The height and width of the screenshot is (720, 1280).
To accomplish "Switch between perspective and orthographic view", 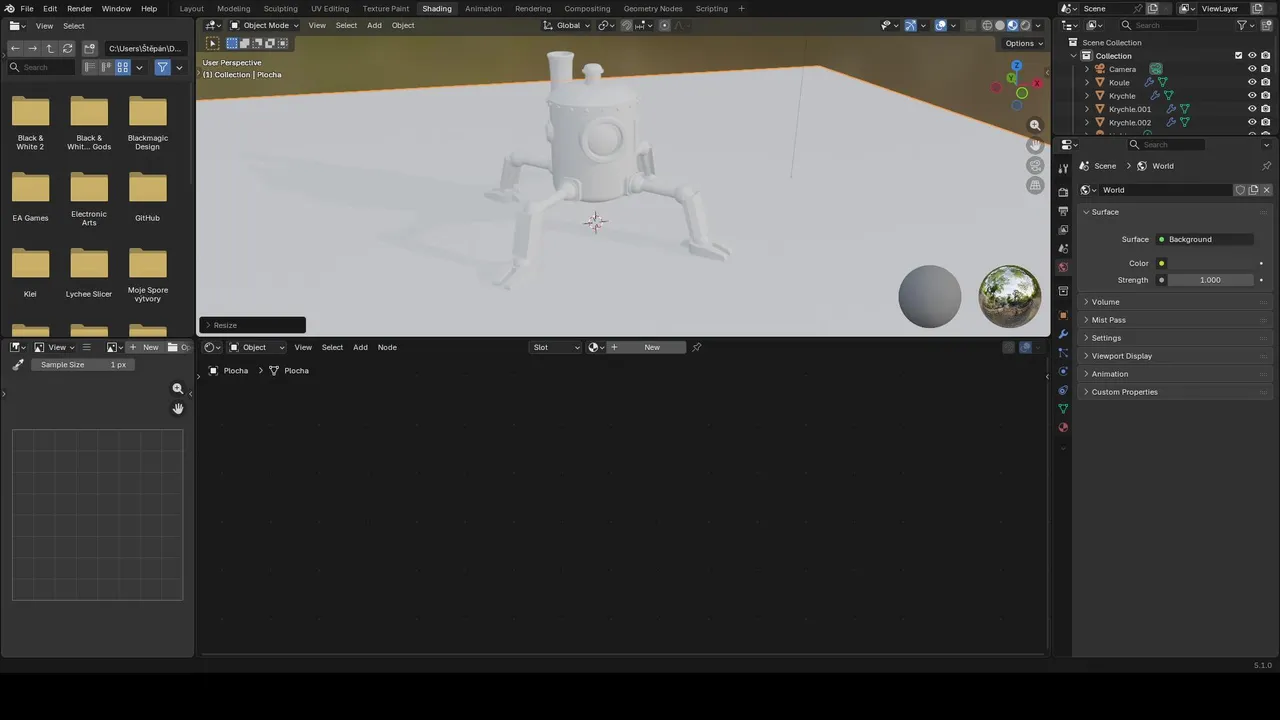I will pos(1035,186).
